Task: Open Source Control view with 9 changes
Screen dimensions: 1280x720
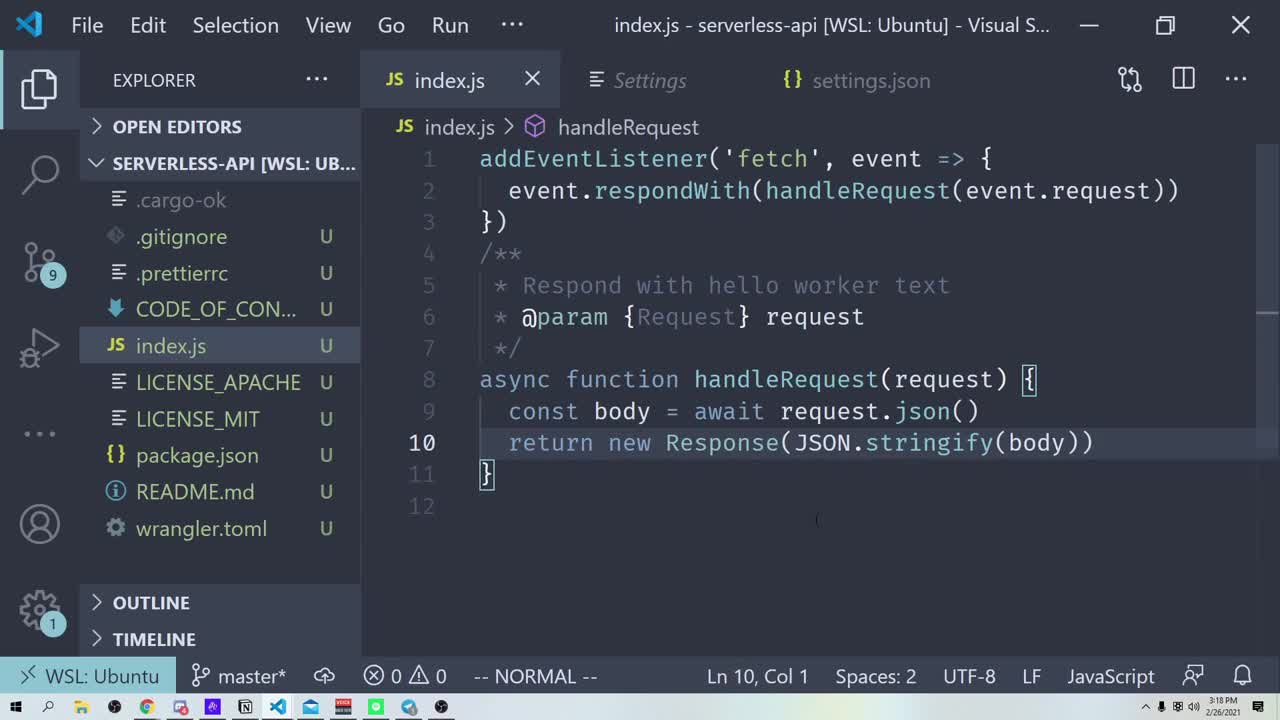Action: tap(40, 262)
